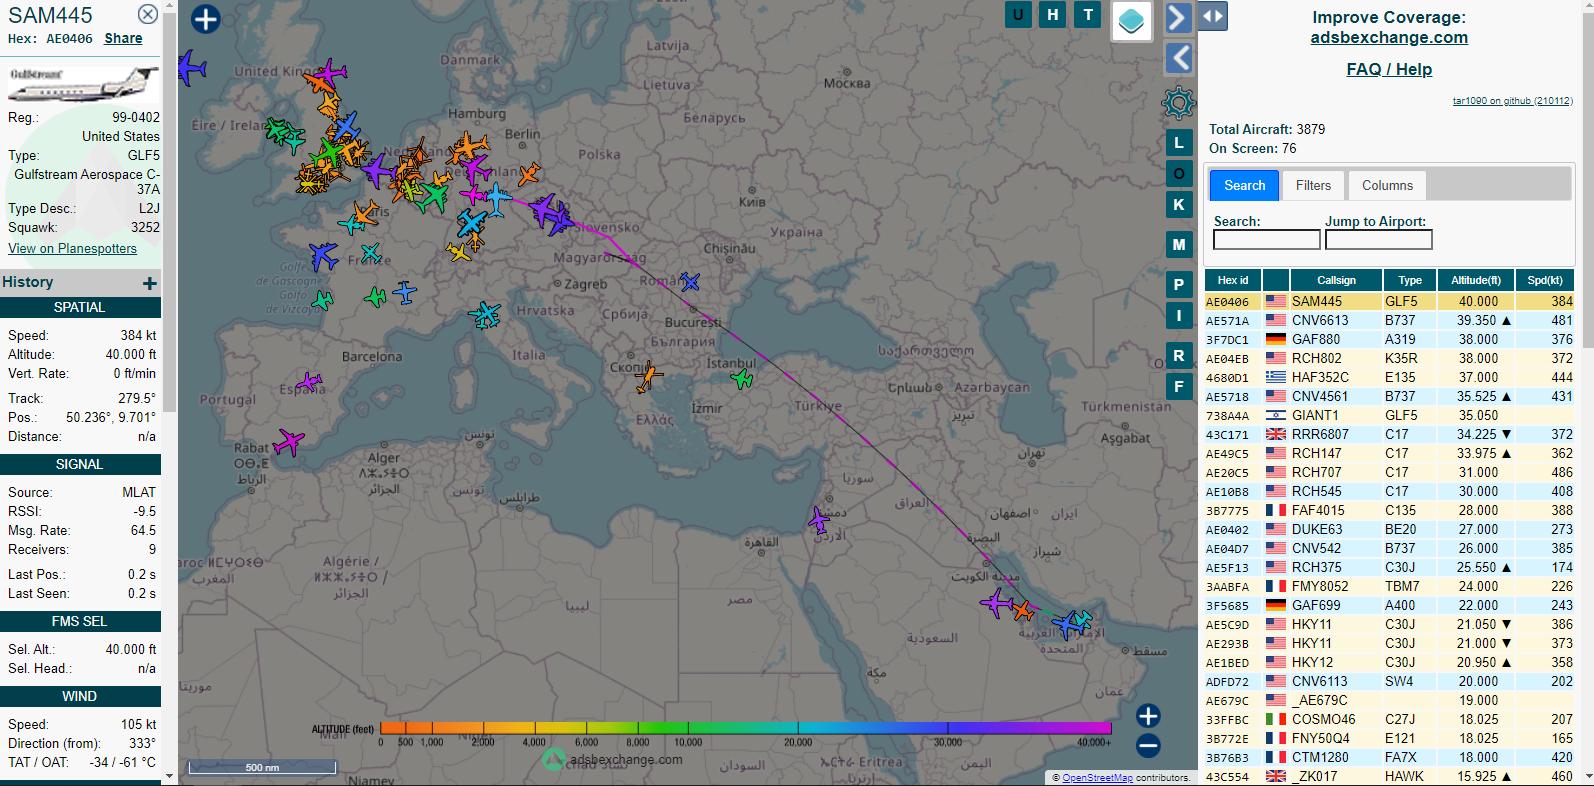Click the left arrow sidebar button

coord(1180,58)
